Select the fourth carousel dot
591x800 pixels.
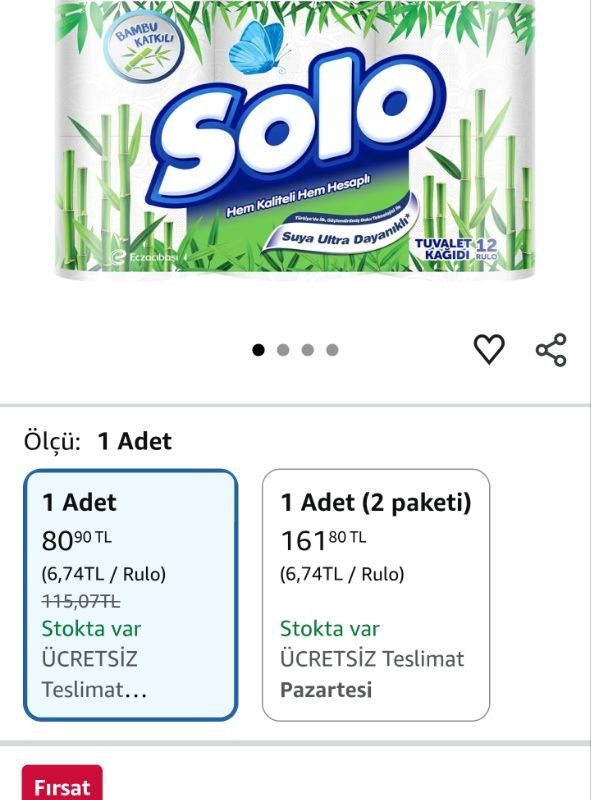pyautogui.click(x=331, y=347)
